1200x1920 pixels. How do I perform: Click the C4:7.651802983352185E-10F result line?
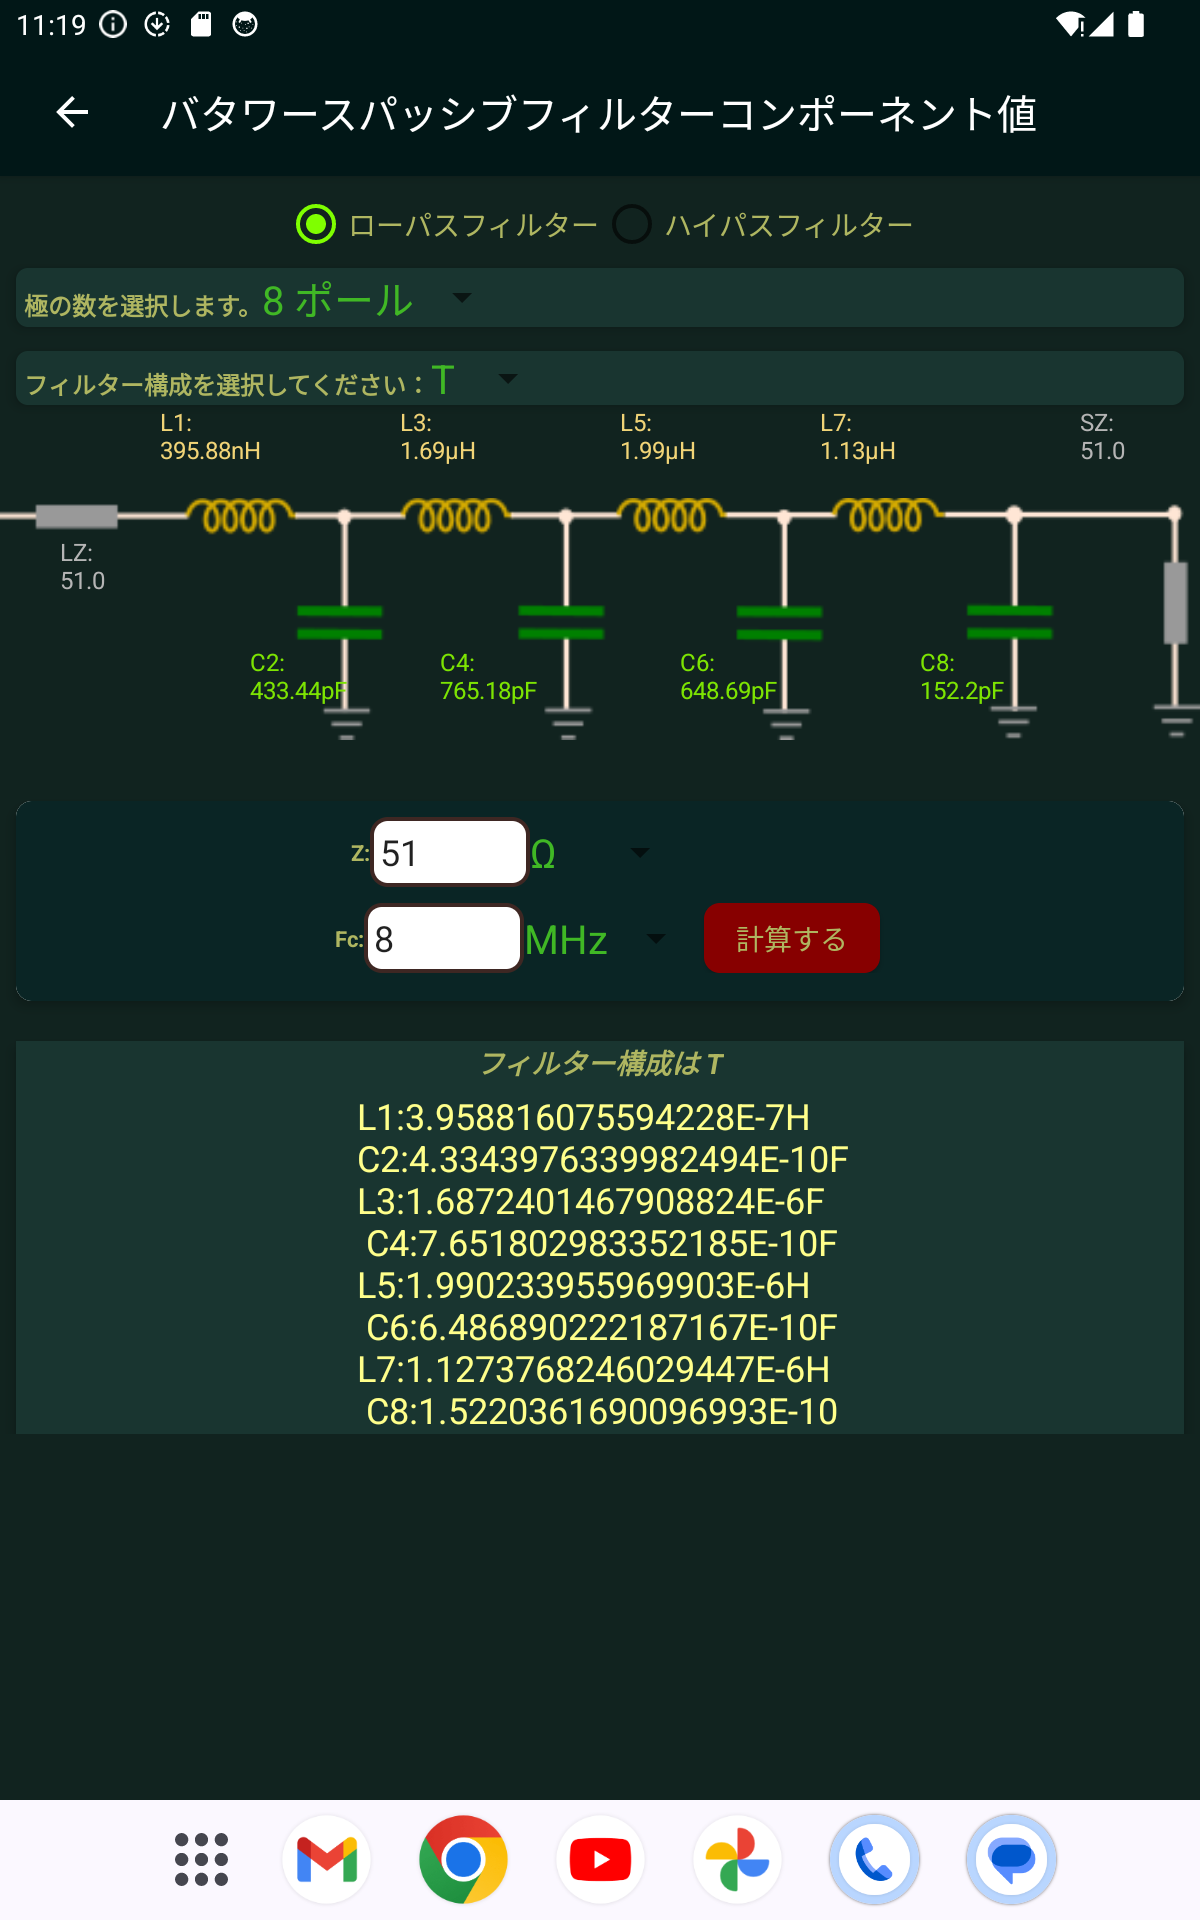pyautogui.click(x=602, y=1243)
